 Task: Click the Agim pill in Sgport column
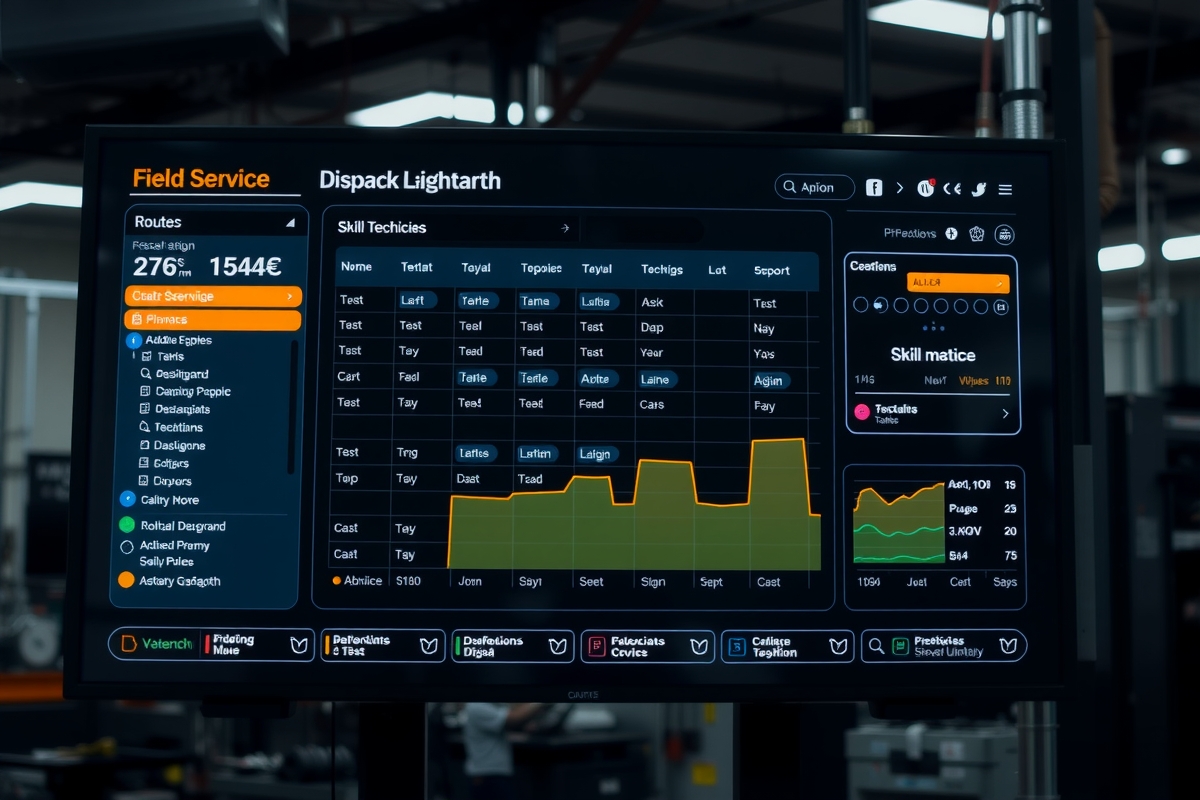(771, 381)
